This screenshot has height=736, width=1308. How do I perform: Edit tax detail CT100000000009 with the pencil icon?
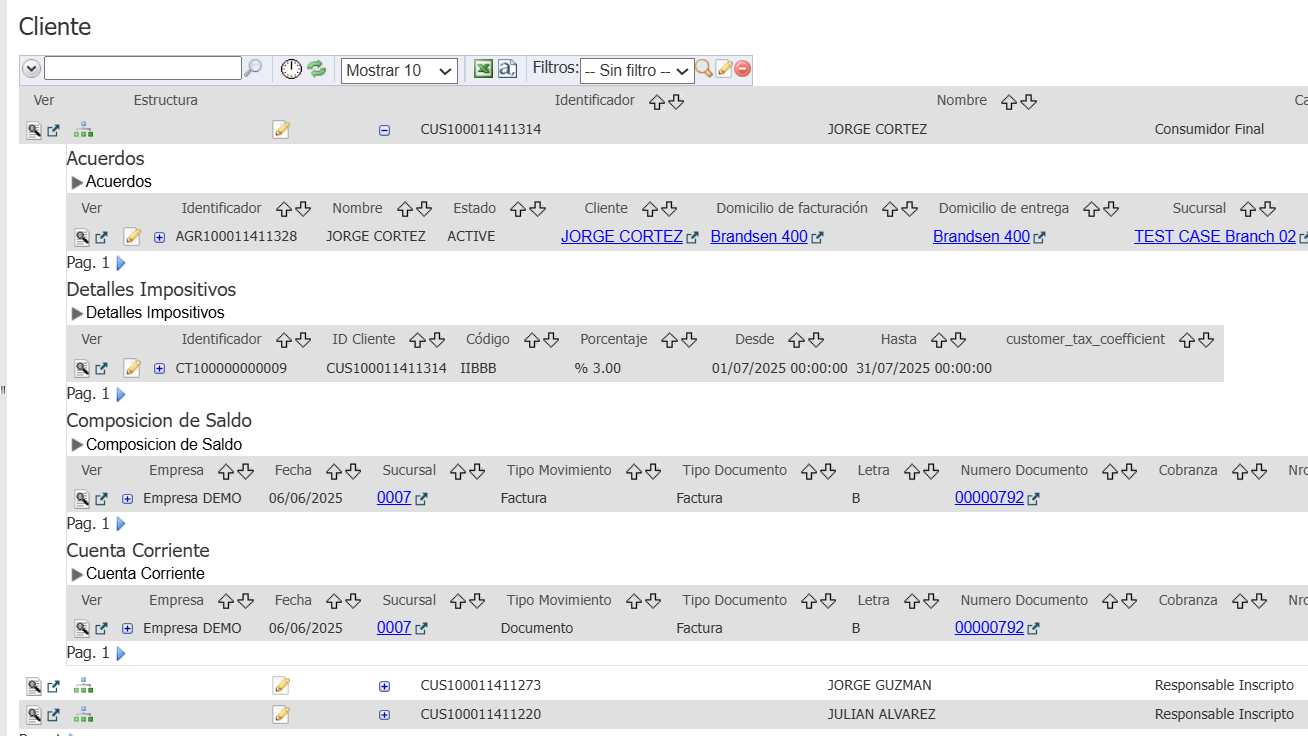[132, 367]
